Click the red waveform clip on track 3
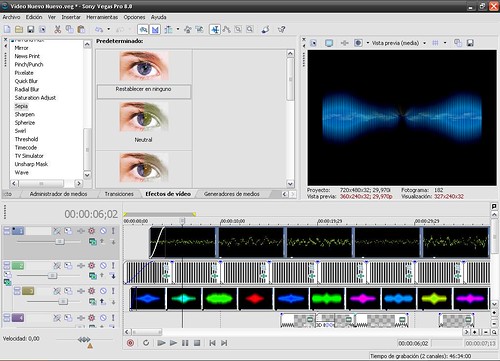 click(x=255, y=299)
